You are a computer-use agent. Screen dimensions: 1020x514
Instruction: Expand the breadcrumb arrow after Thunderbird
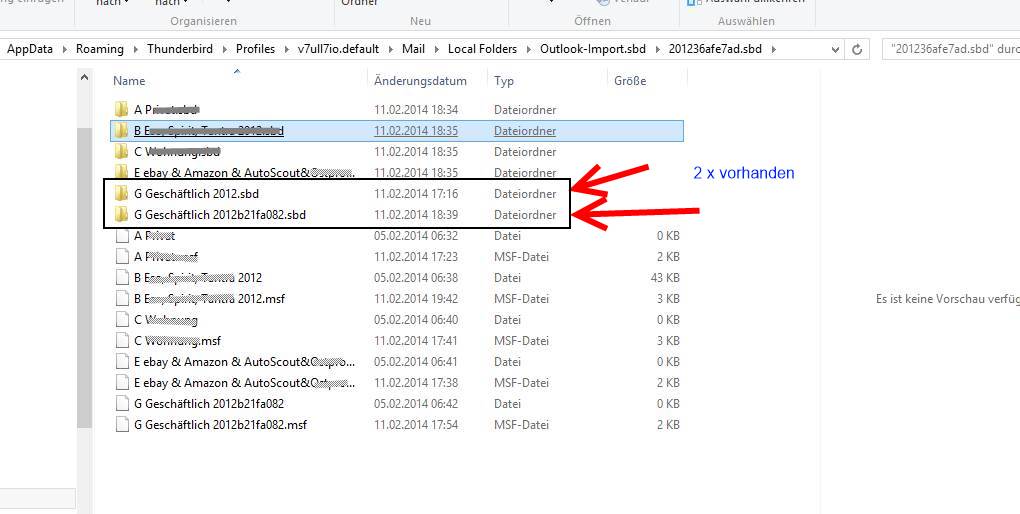click(x=224, y=49)
